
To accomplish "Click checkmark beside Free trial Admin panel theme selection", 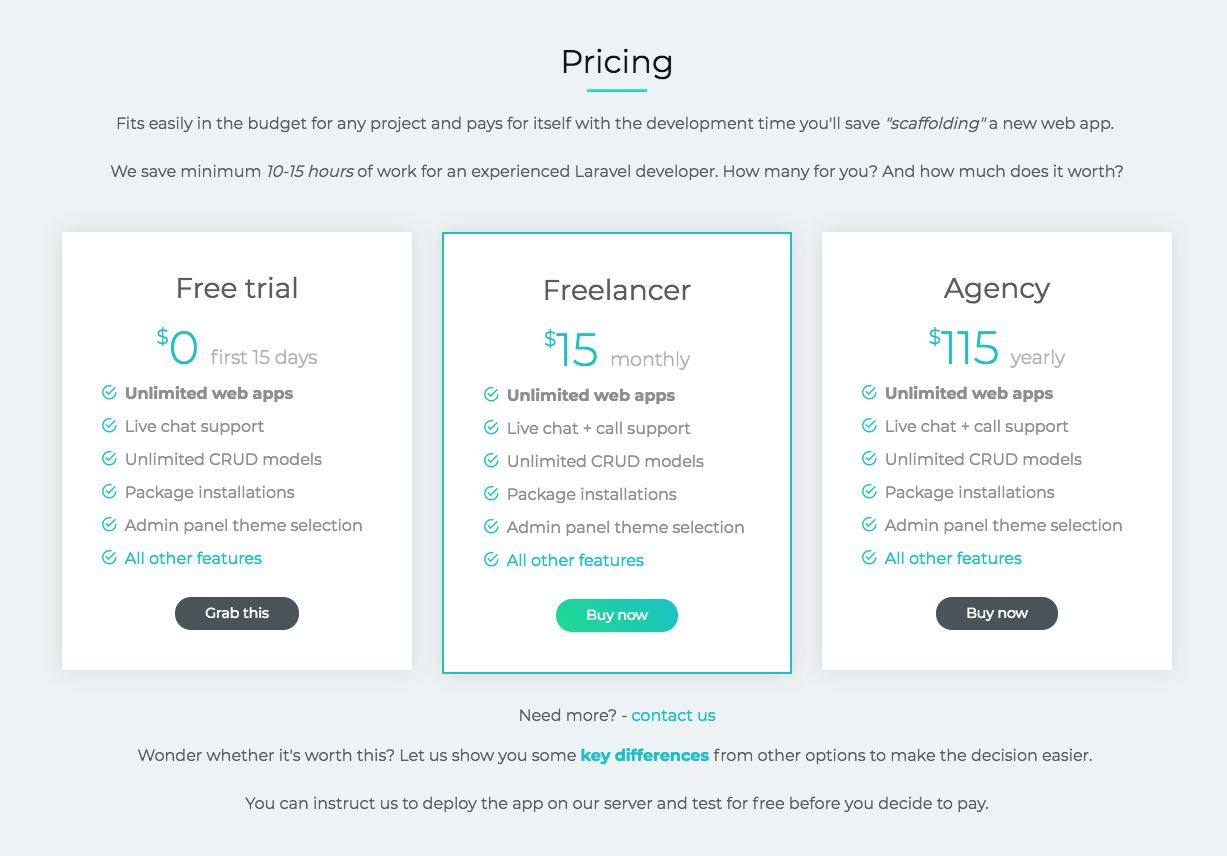I will [x=110, y=525].
